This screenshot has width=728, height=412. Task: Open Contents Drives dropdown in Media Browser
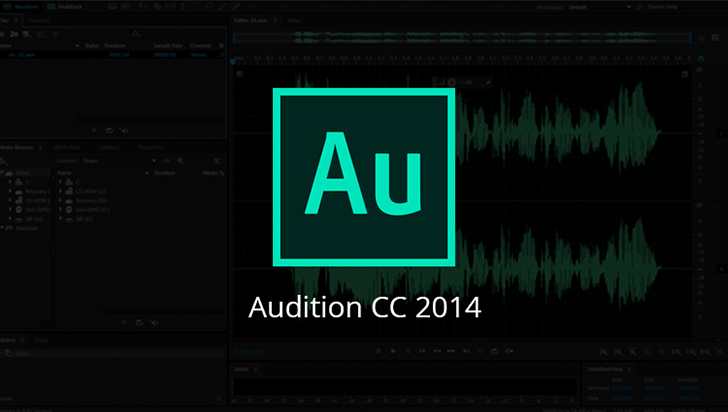pyautogui.click(x=119, y=161)
